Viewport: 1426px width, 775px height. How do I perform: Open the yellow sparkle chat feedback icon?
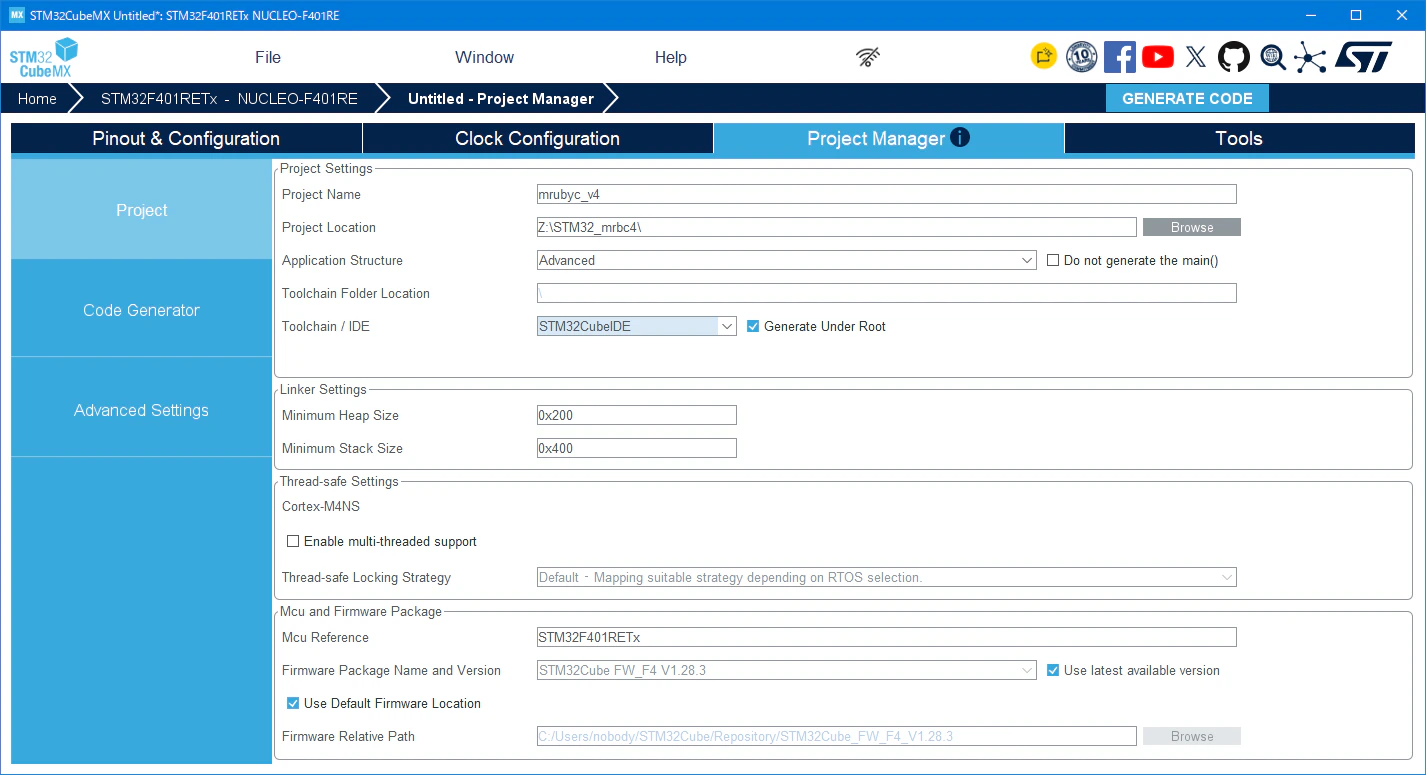[x=1043, y=57]
